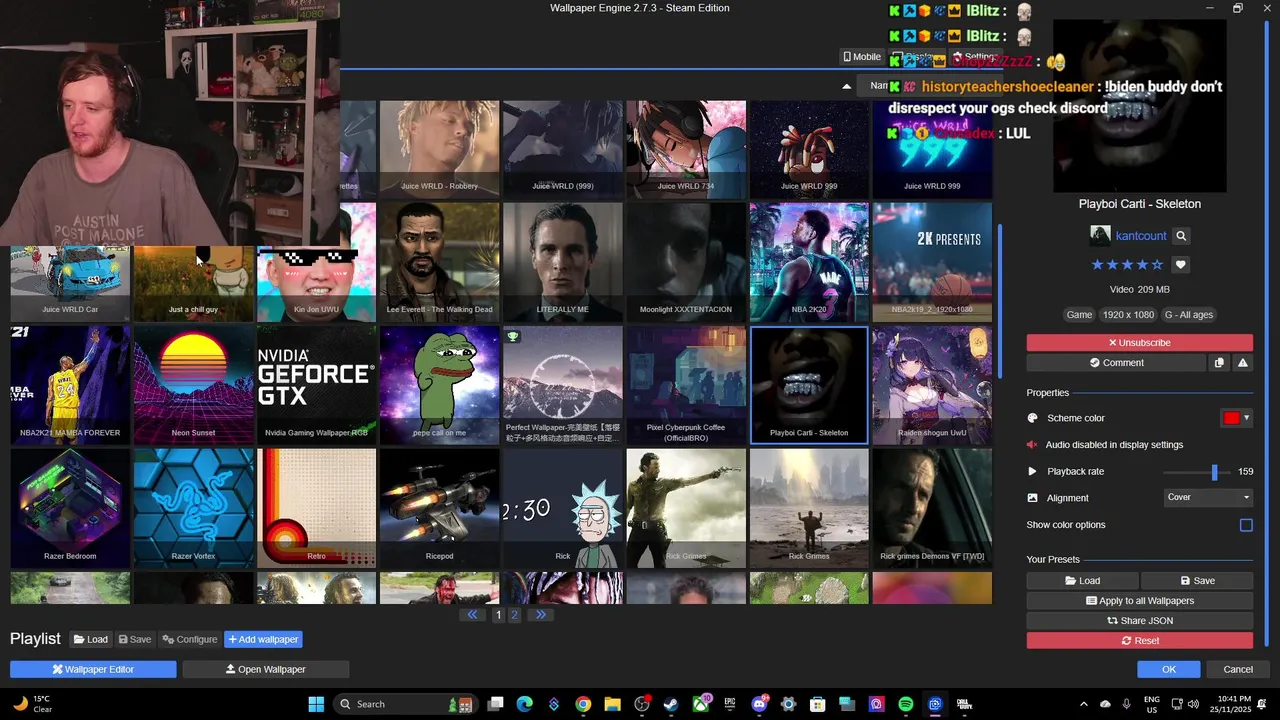This screenshot has width=1280, height=720.
Task: Search for more by kantcount magnifier icon
Action: click(x=1181, y=236)
